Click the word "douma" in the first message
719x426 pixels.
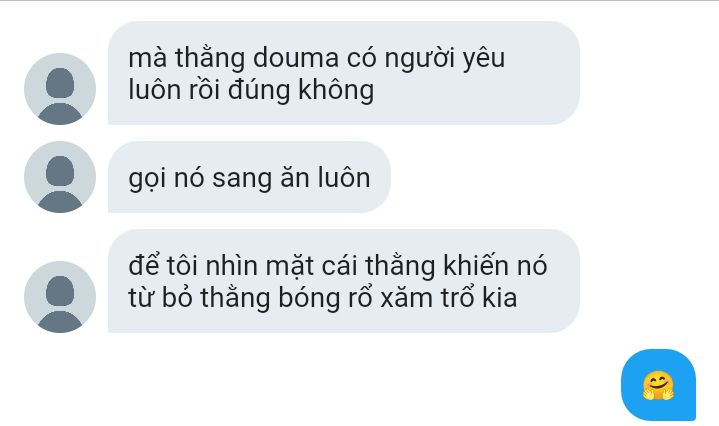point(296,59)
